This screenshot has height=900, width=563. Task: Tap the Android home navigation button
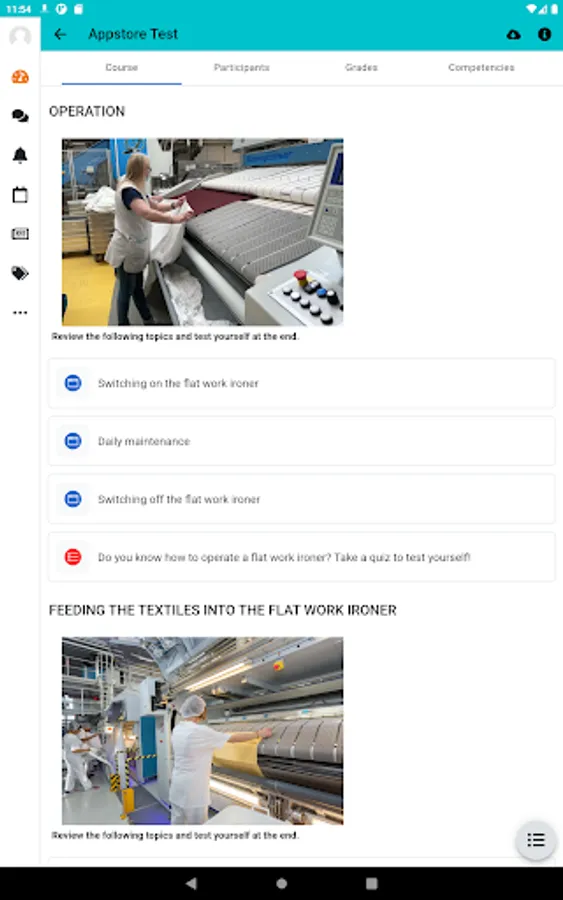tap(281, 883)
